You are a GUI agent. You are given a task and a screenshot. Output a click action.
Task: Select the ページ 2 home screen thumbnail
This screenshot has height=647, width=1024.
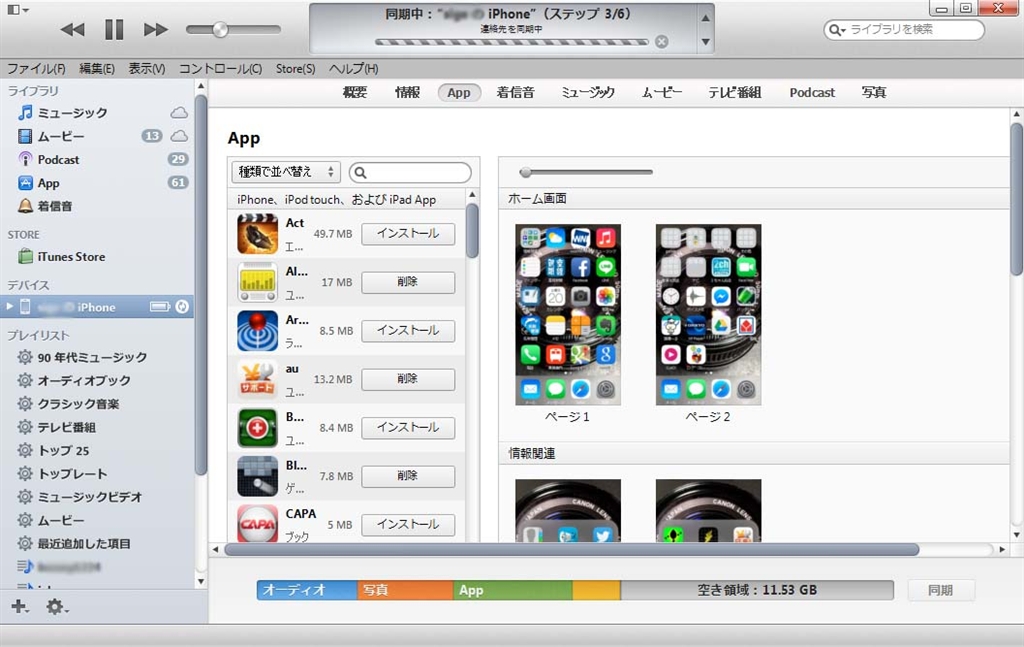click(x=708, y=315)
